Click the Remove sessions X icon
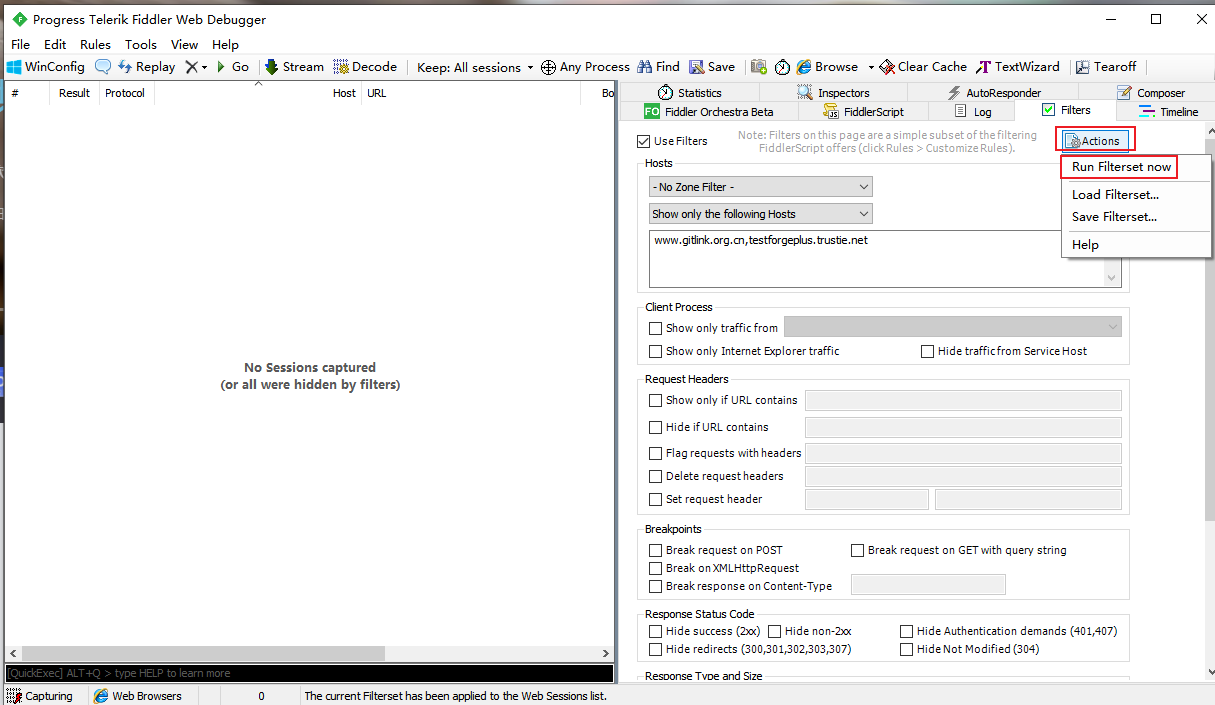The image size is (1215, 705). click(192, 67)
